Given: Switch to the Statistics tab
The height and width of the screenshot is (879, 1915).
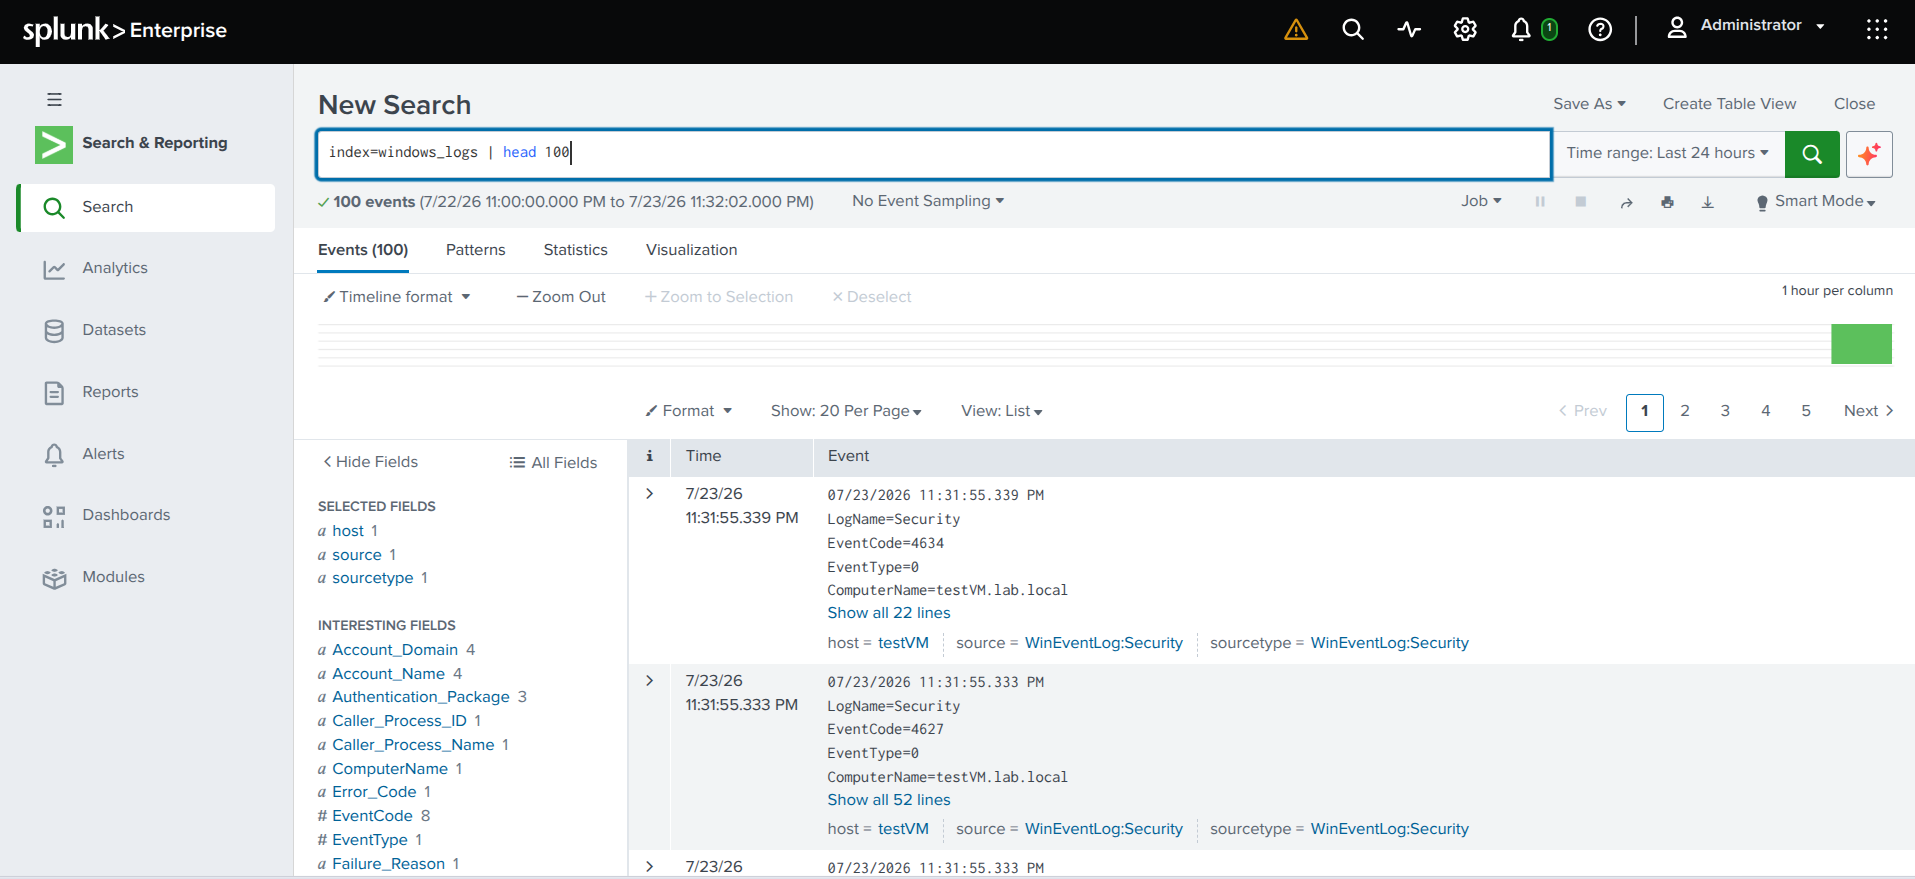Looking at the screenshot, I should tap(576, 250).
